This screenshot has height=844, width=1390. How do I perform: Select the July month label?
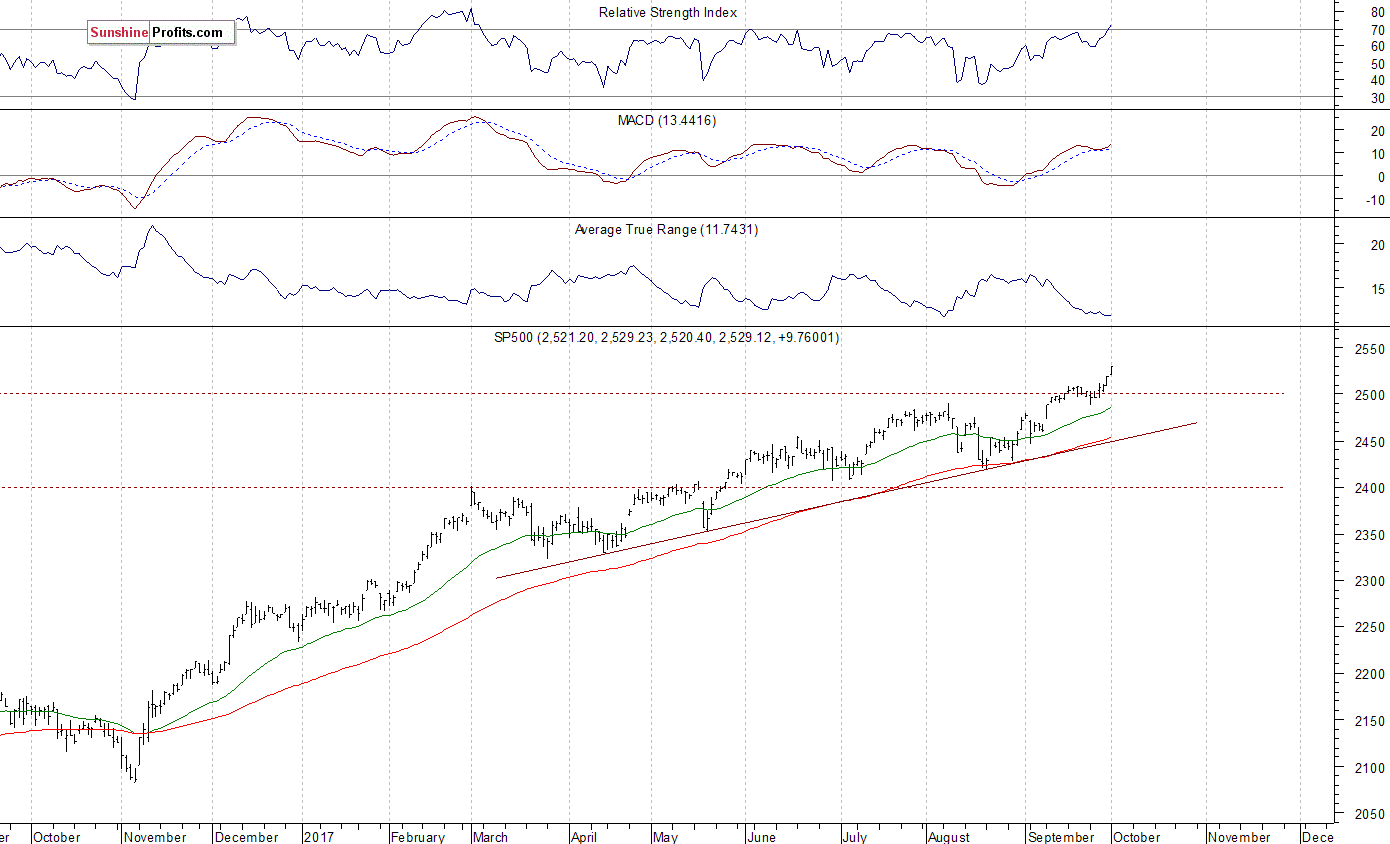(x=856, y=837)
